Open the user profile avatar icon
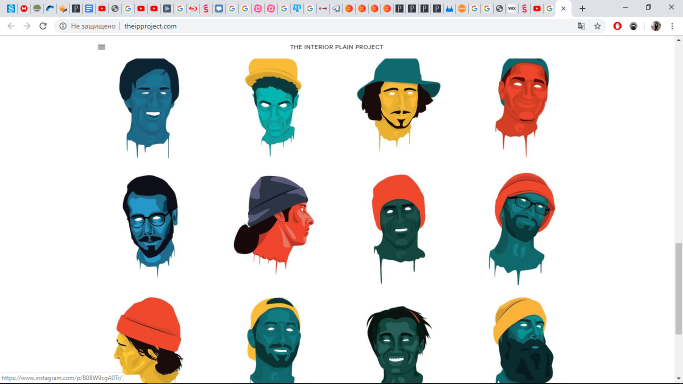Viewport: 683px width, 384px height. click(x=656, y=26)
